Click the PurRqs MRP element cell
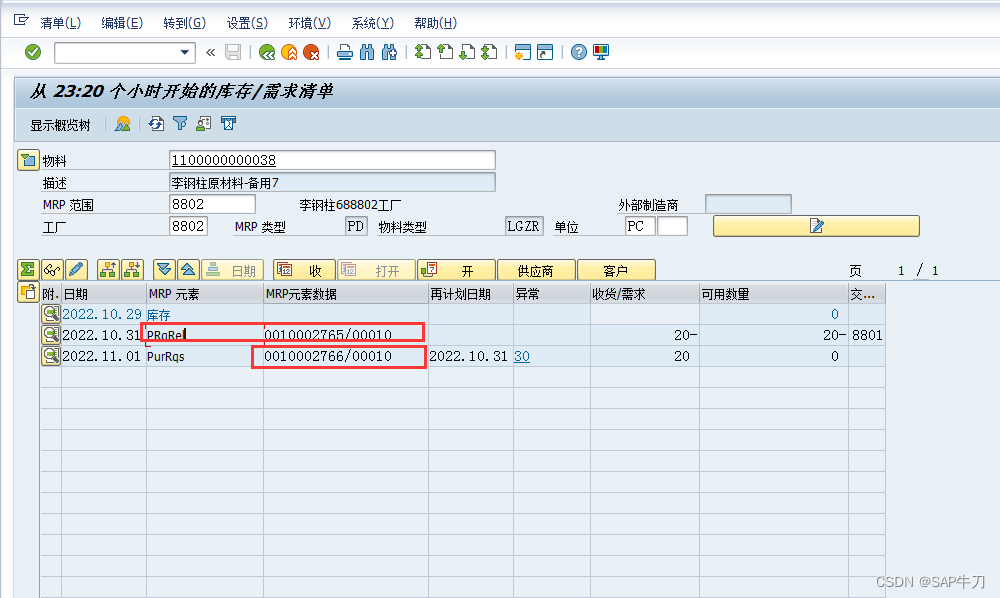Image resolution: width=1000 pixels, height=598 pixels. pos(205,356)
